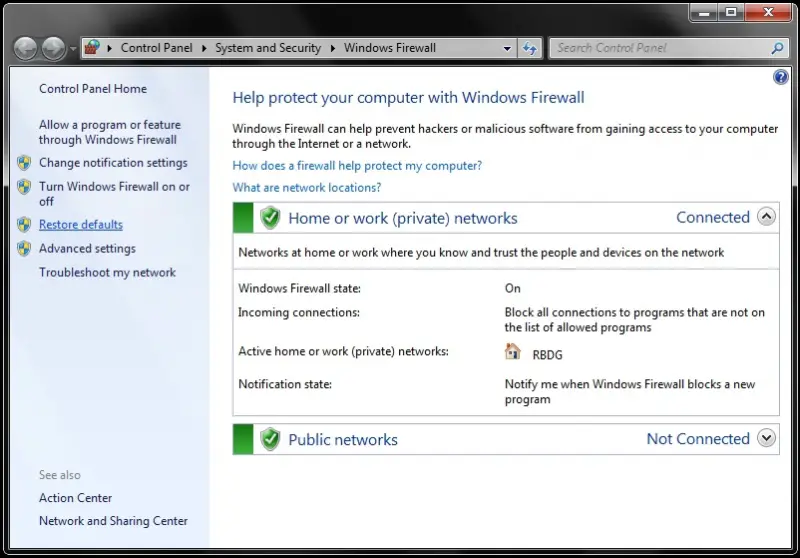
Task: Select System and Security in breadcrumb
Action: tap(268, 48)
